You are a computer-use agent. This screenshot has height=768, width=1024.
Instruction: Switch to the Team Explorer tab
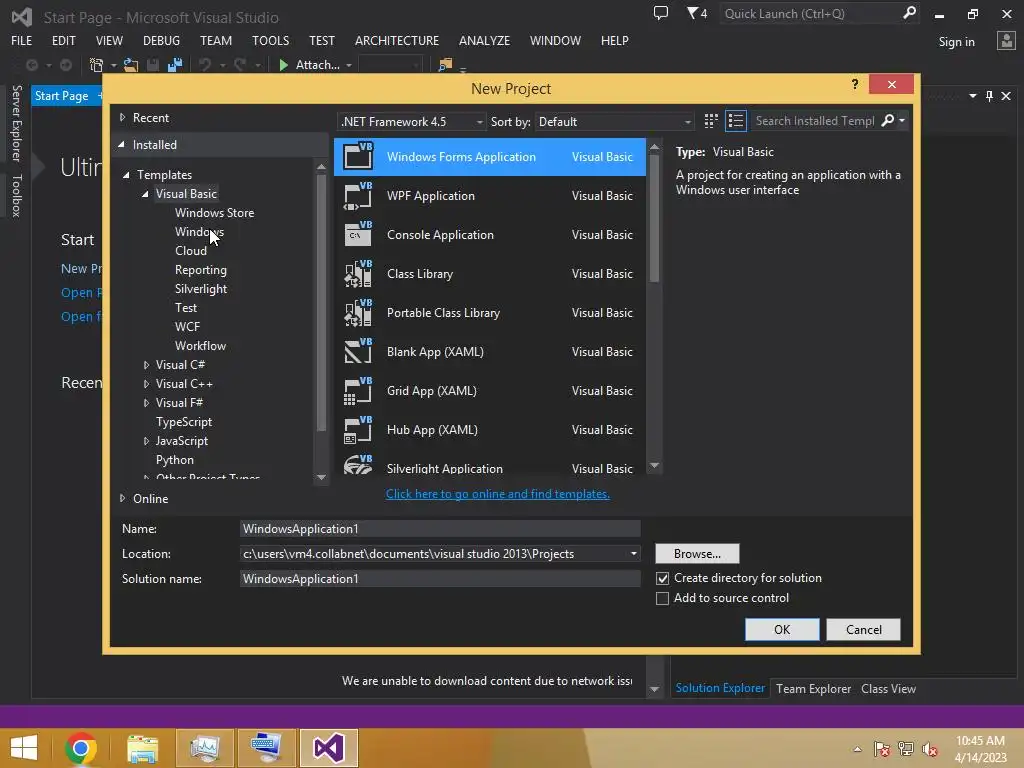813,688
